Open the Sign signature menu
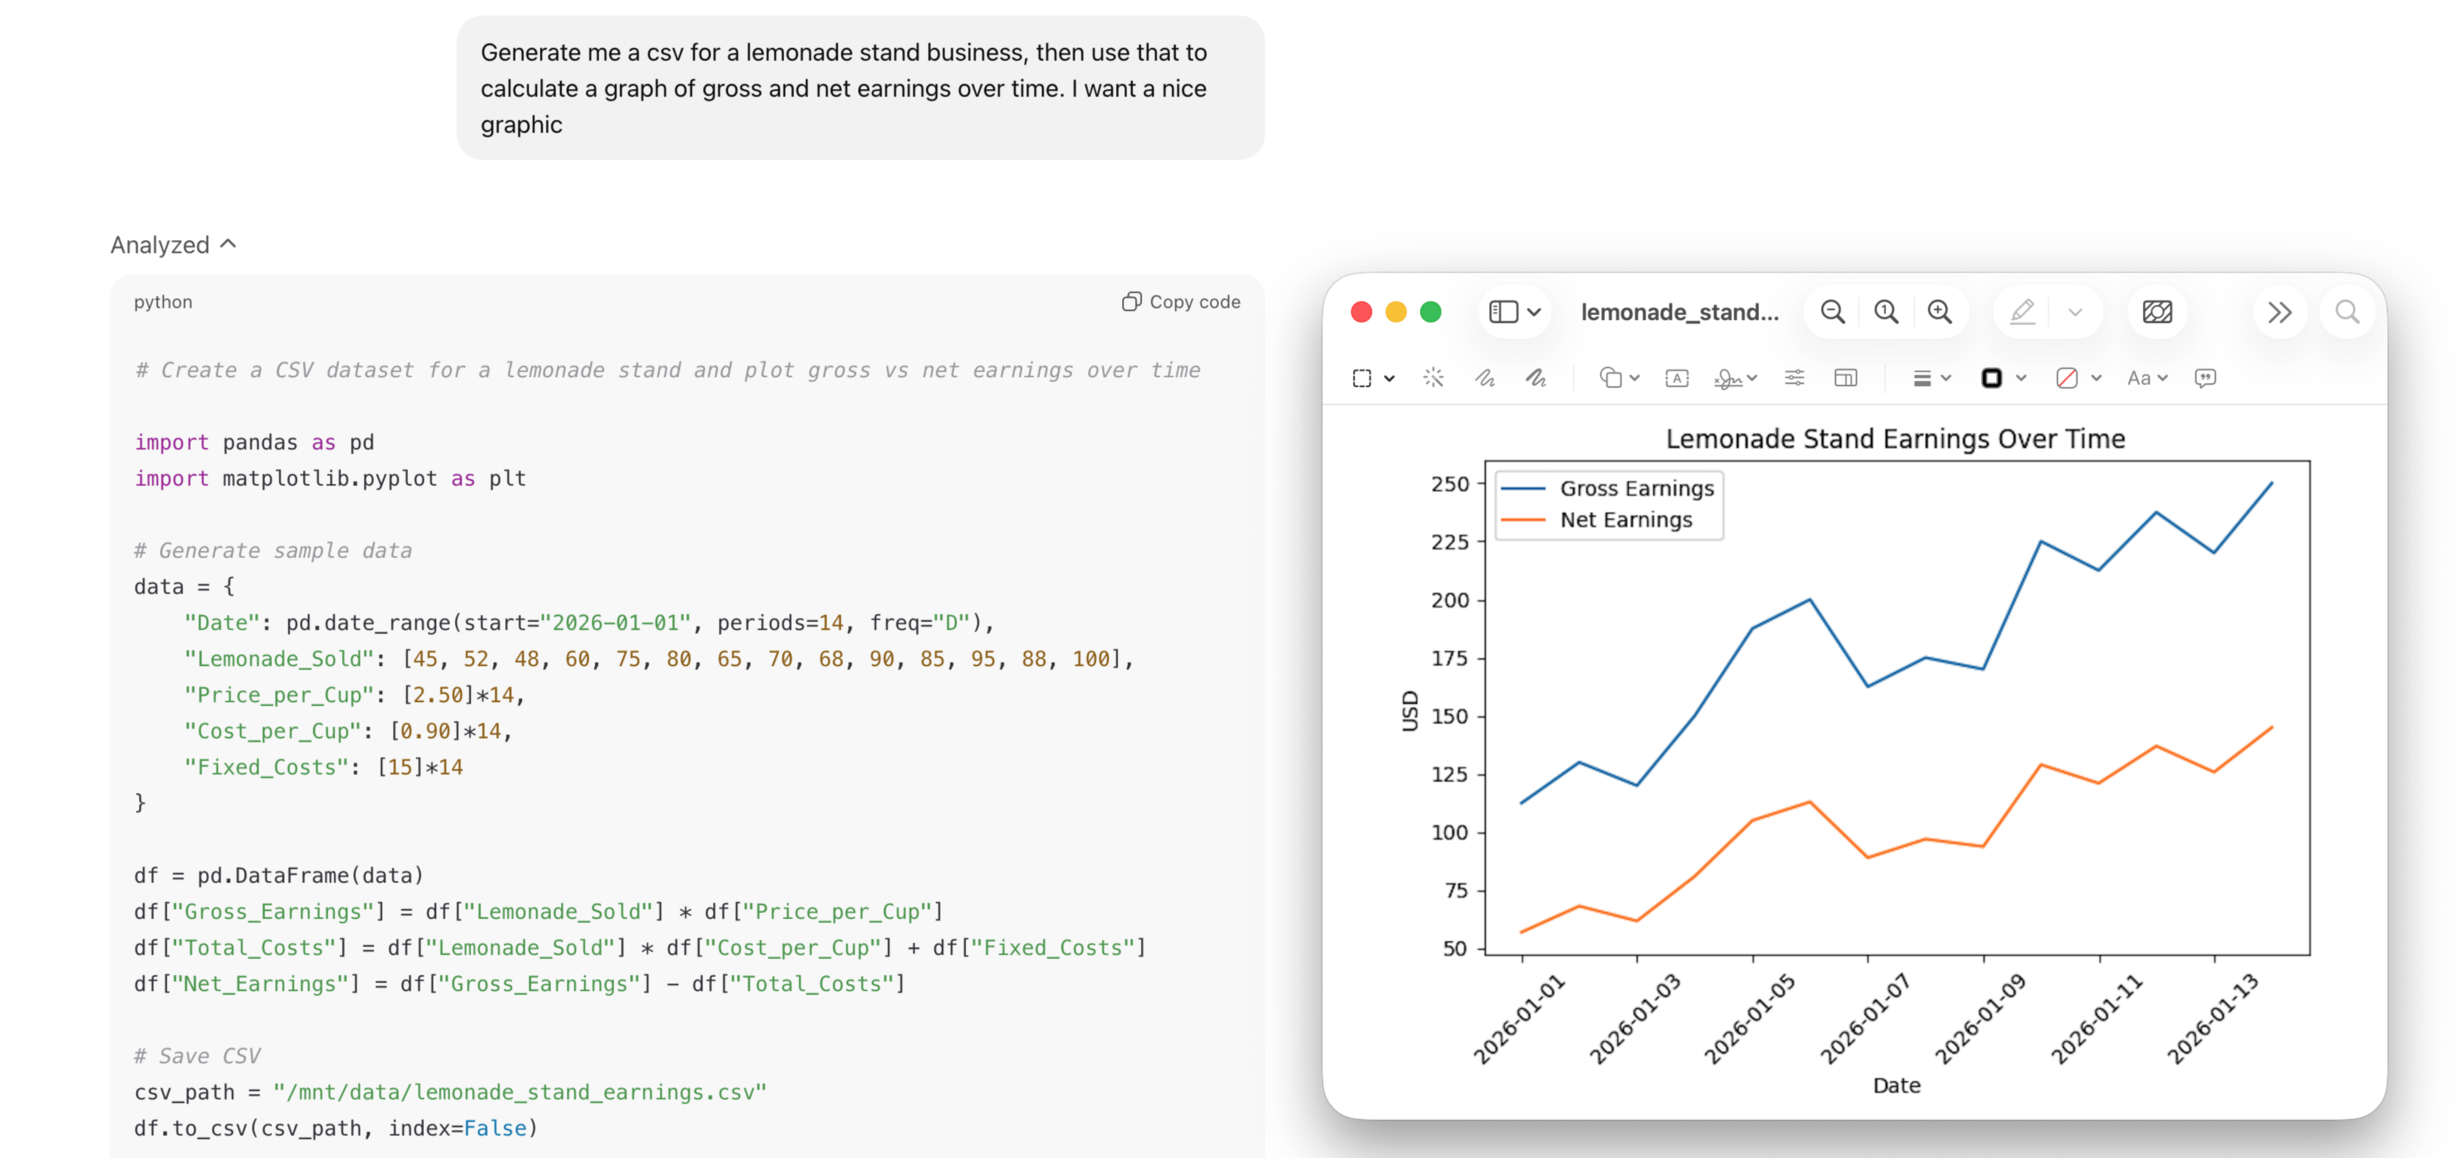This screenshot has width=2463, height=1158. 1735,378
